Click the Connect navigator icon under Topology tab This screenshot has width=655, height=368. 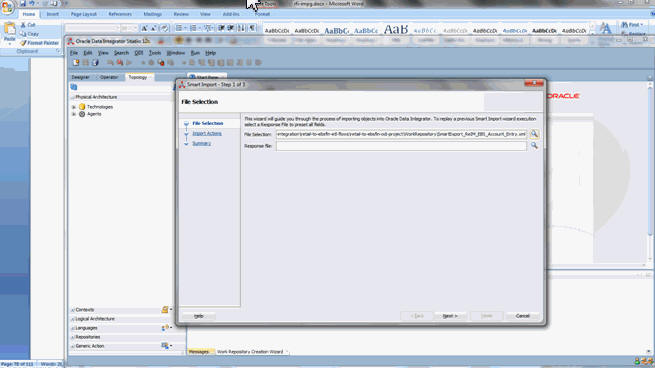(x=74, y=87)
